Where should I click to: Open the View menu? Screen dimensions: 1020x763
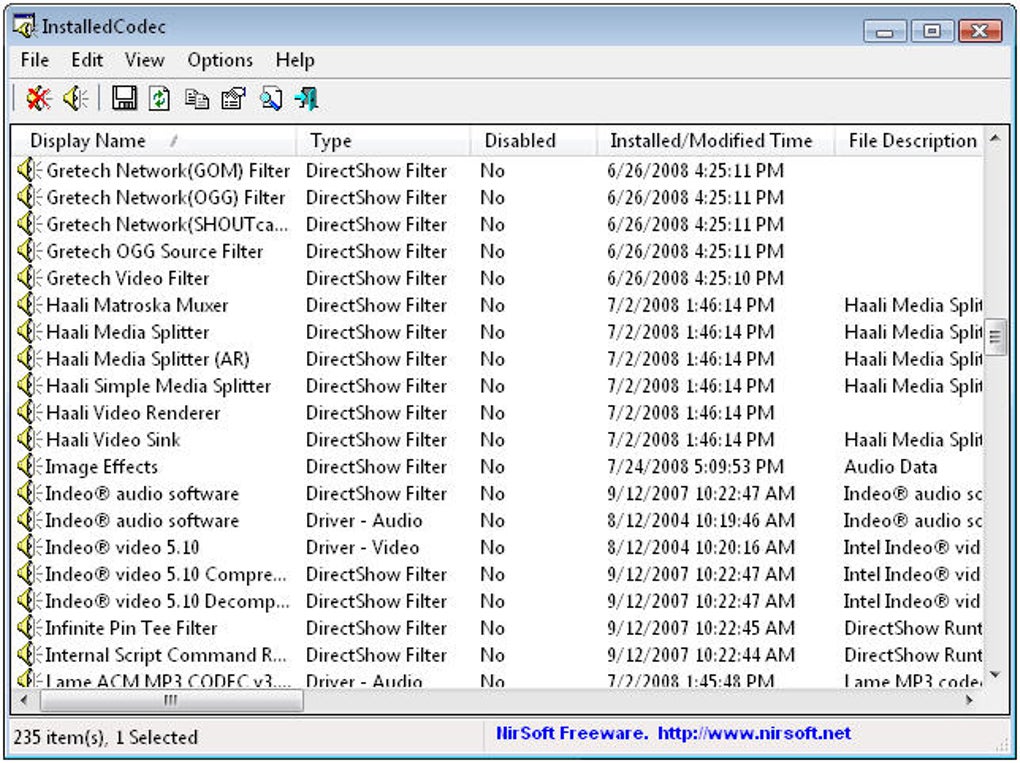(x=144, y=60)
